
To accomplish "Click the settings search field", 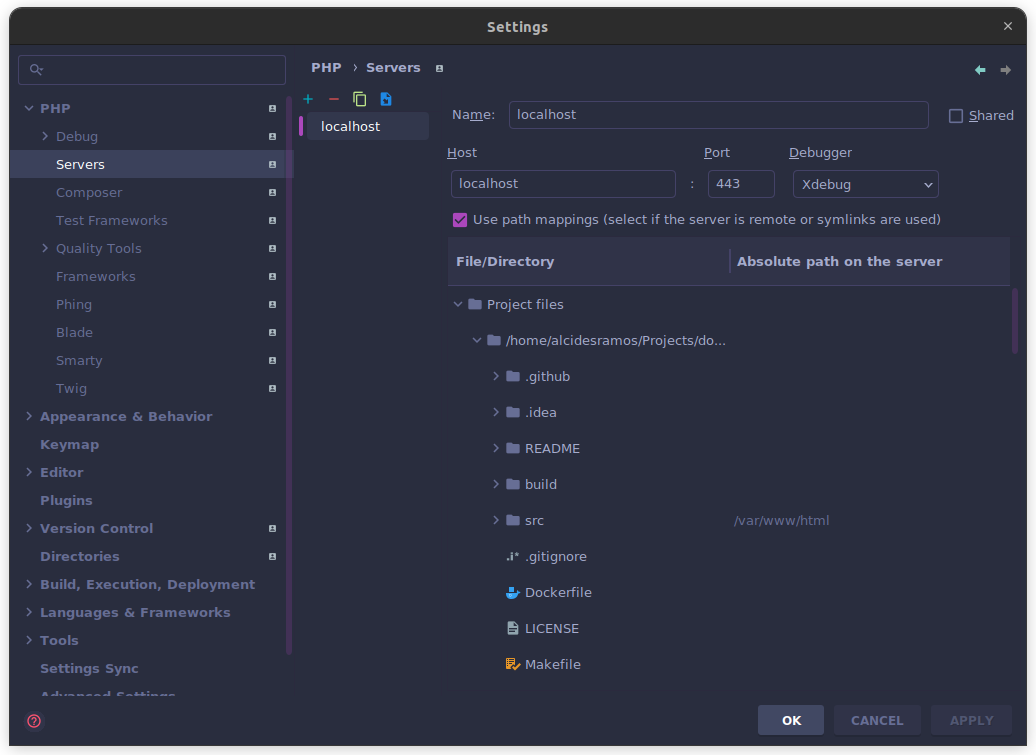I will click(152, 70).
